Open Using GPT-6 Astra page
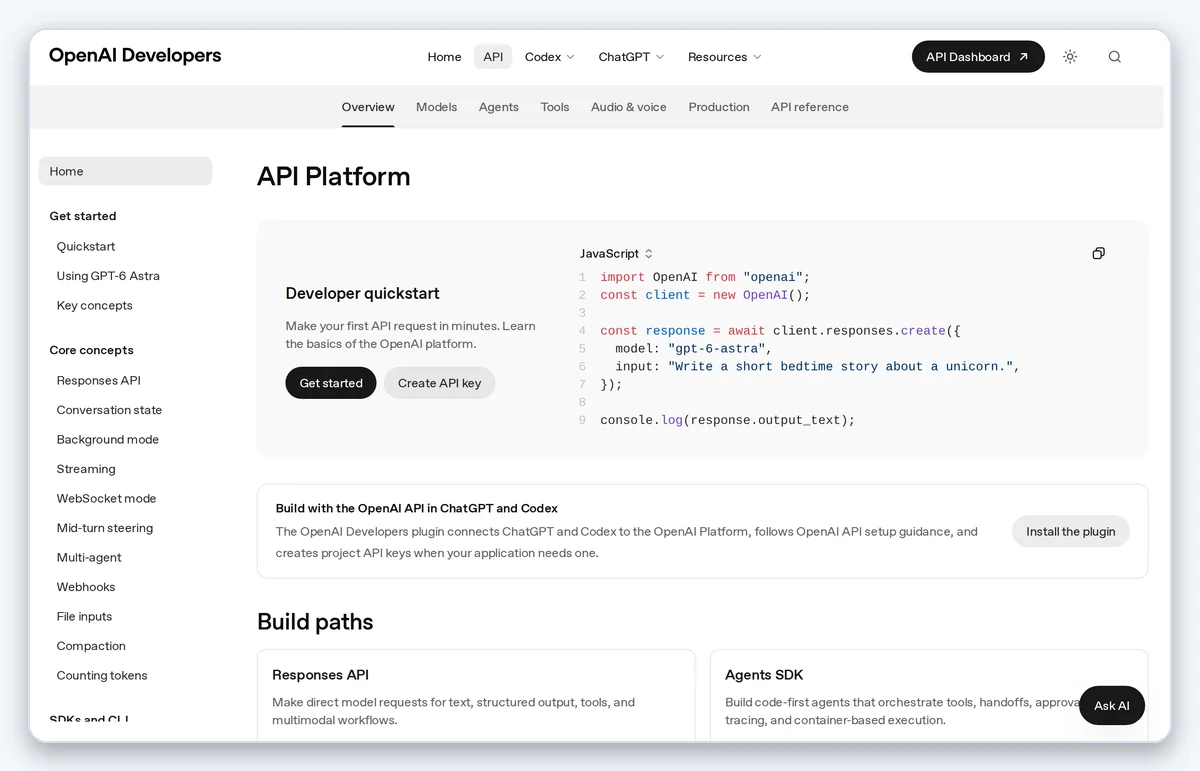Viewport: 1200px width, 771px height. coord(108,276)
